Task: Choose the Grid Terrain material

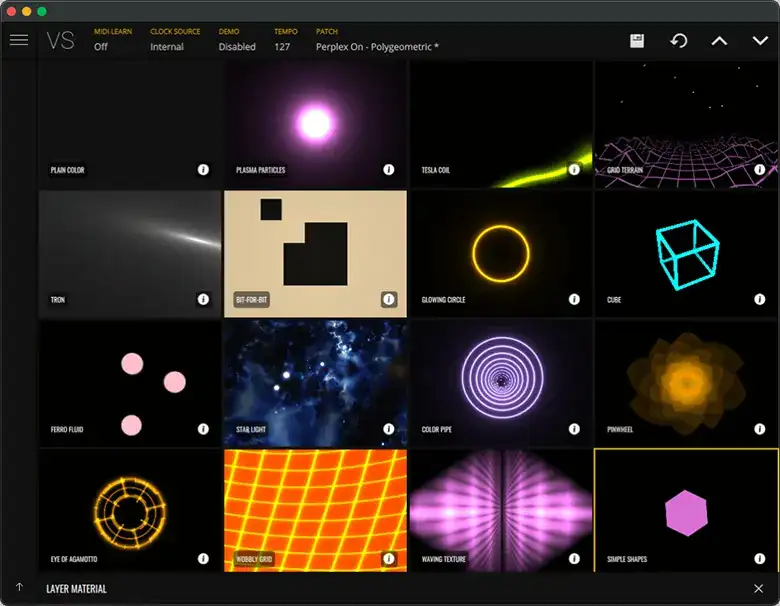Action: pos(686,124)
